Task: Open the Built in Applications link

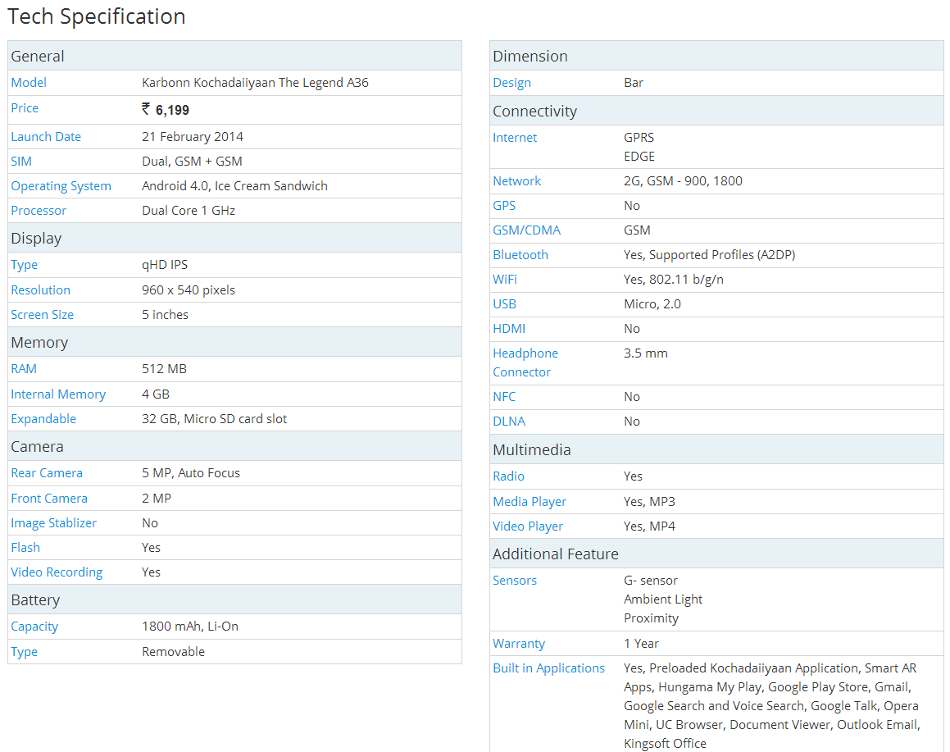Action: click(x=549, y=668)
